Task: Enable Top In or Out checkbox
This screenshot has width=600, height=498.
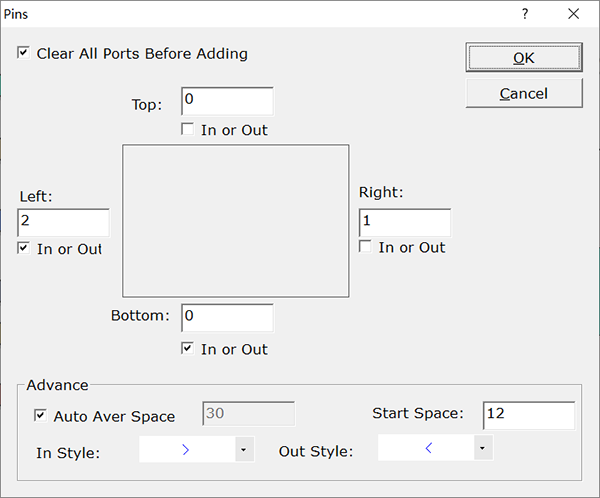Action: [x=188, y=129]
